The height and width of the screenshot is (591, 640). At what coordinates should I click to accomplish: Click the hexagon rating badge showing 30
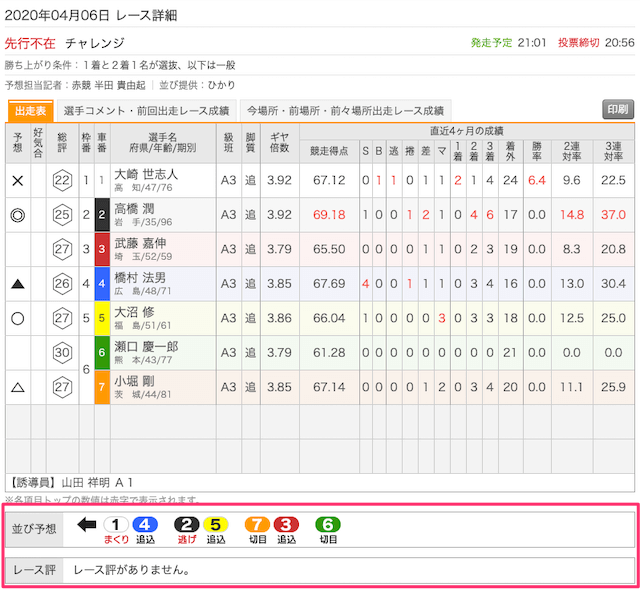click(63, 352)
